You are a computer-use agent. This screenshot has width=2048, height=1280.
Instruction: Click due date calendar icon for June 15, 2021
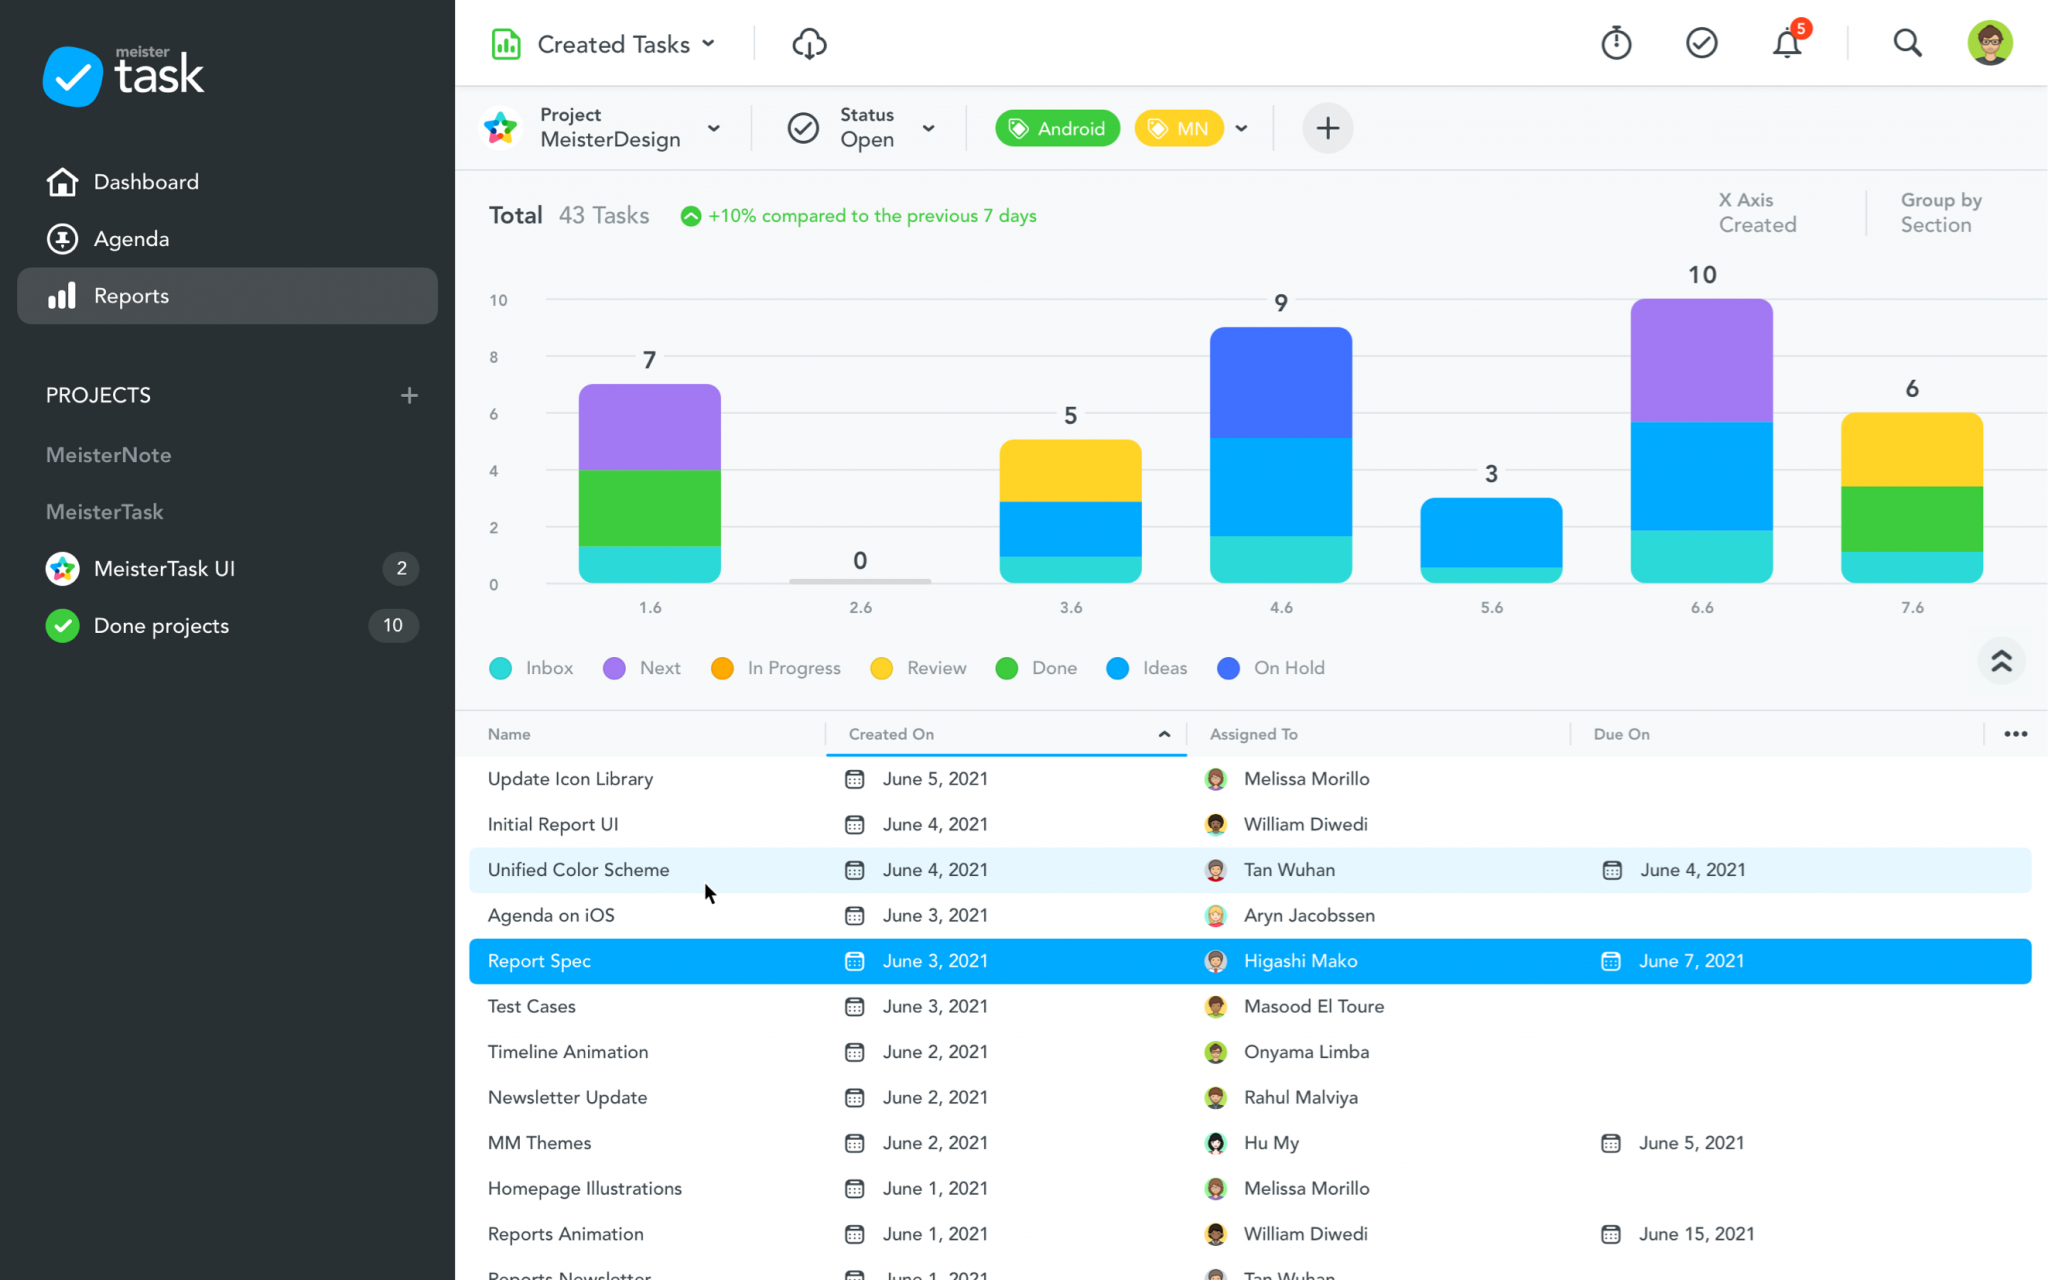(1611, 1234)
